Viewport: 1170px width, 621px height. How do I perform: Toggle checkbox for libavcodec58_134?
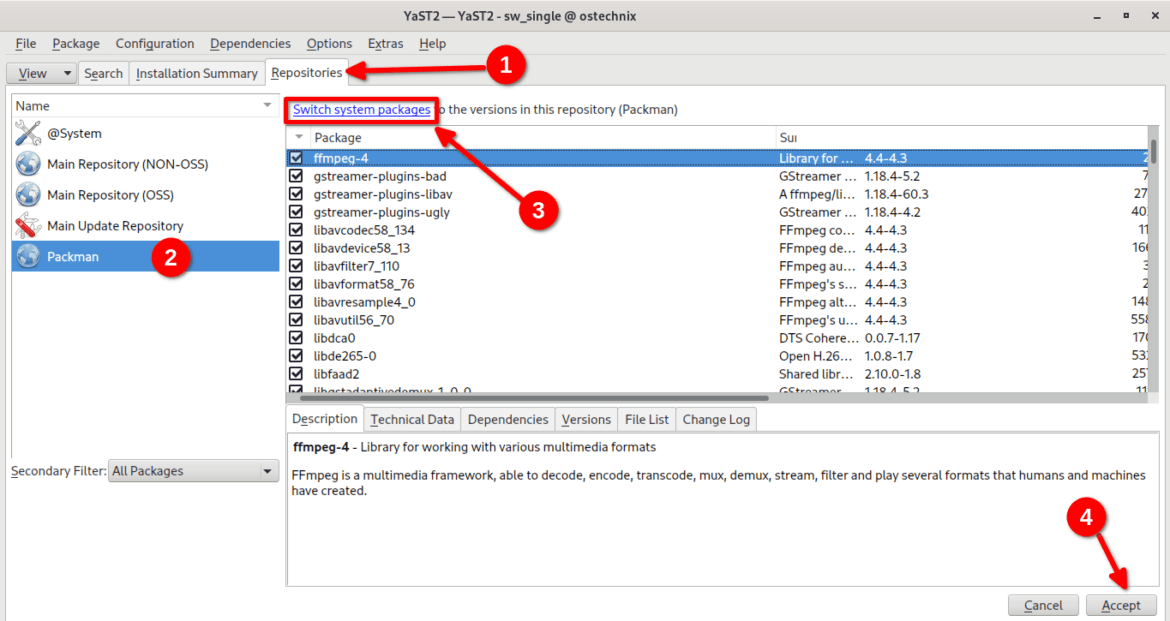[296, 230]
